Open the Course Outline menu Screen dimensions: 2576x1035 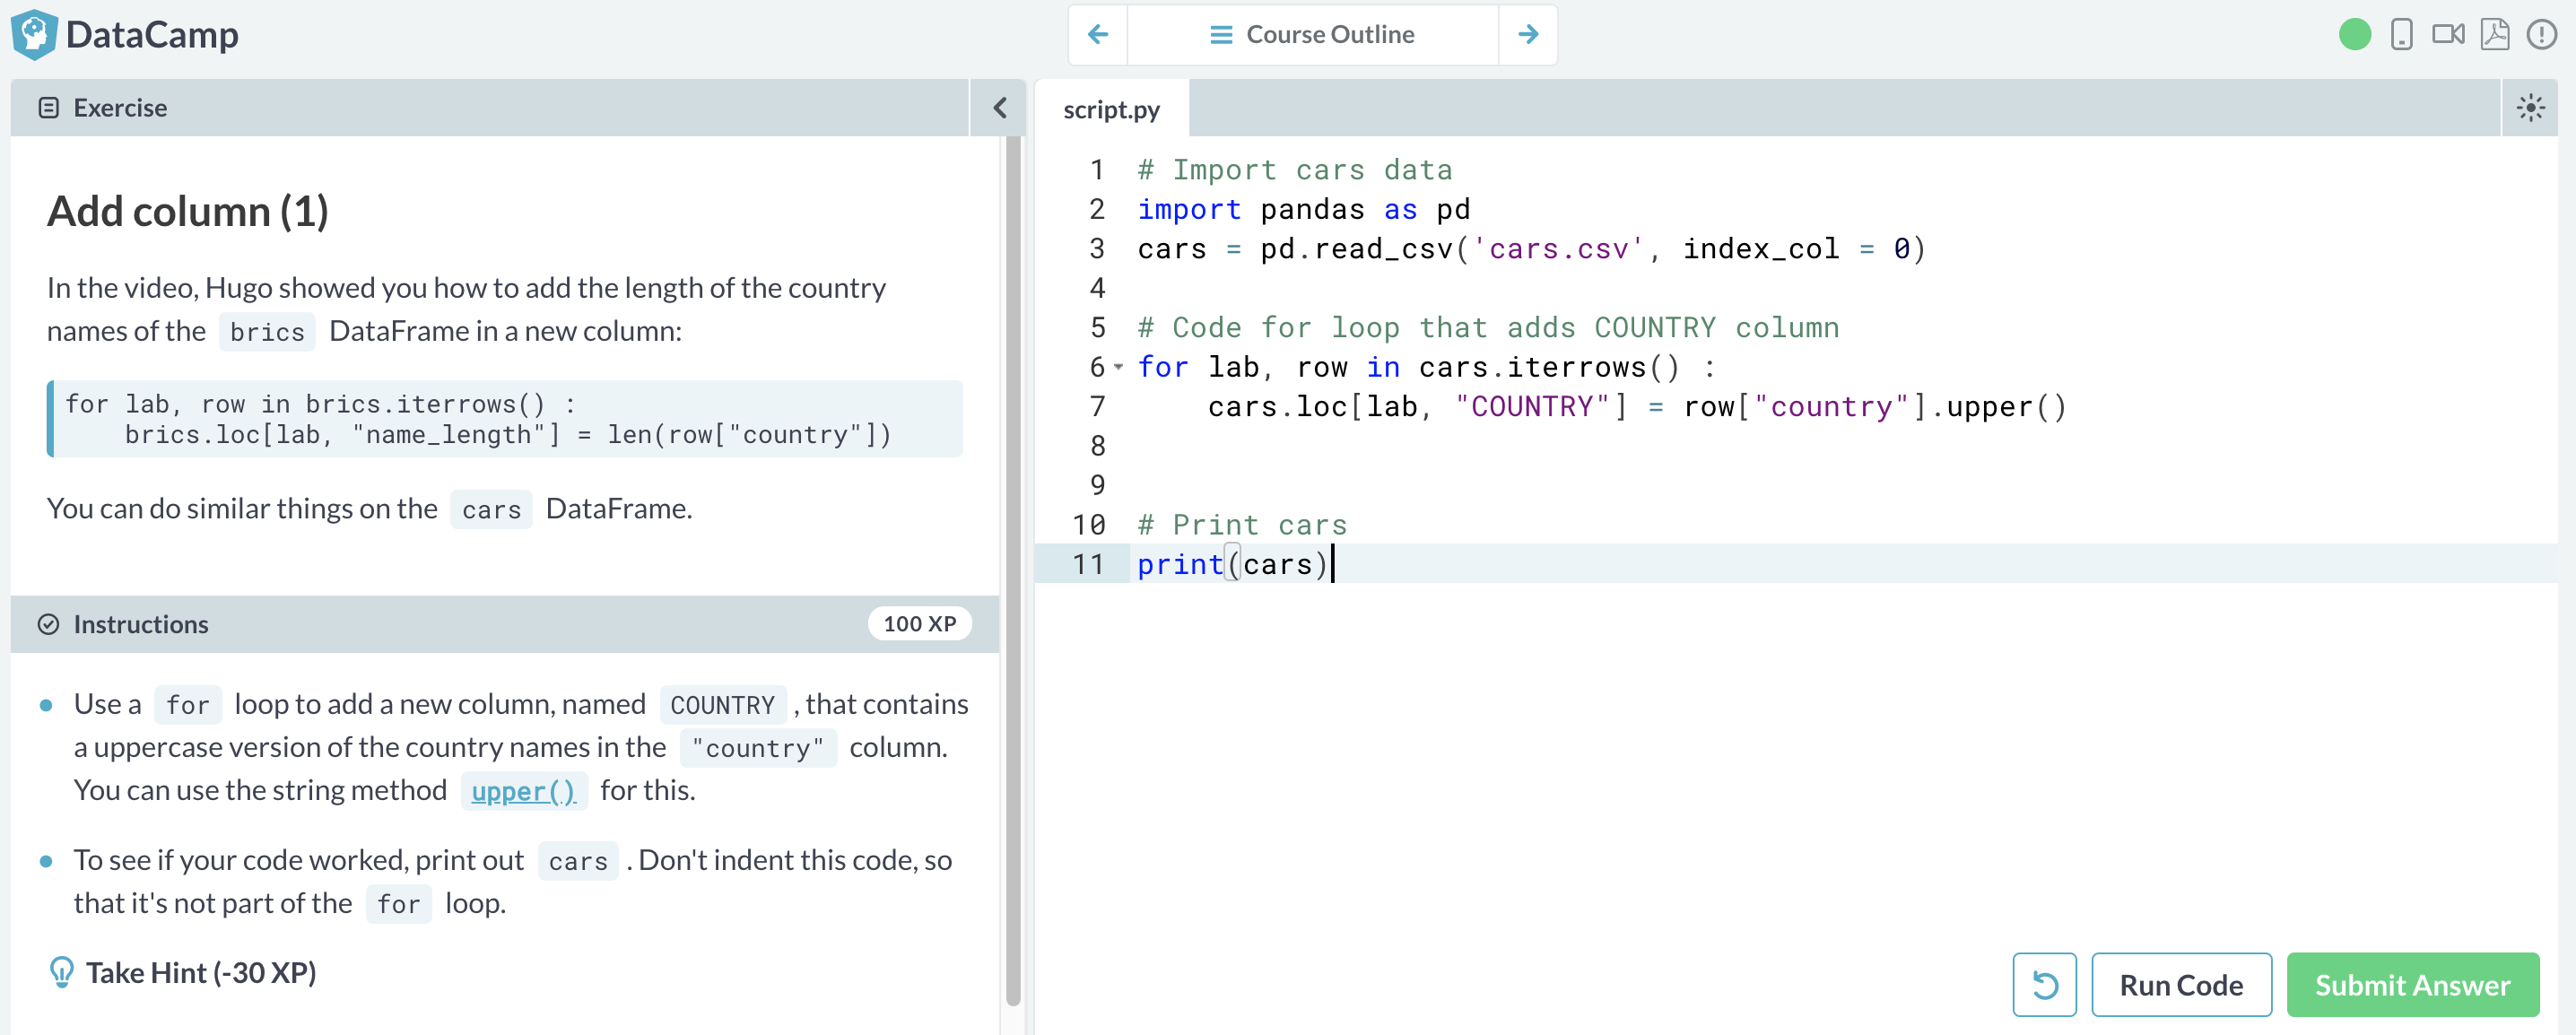coord(1312,35)
